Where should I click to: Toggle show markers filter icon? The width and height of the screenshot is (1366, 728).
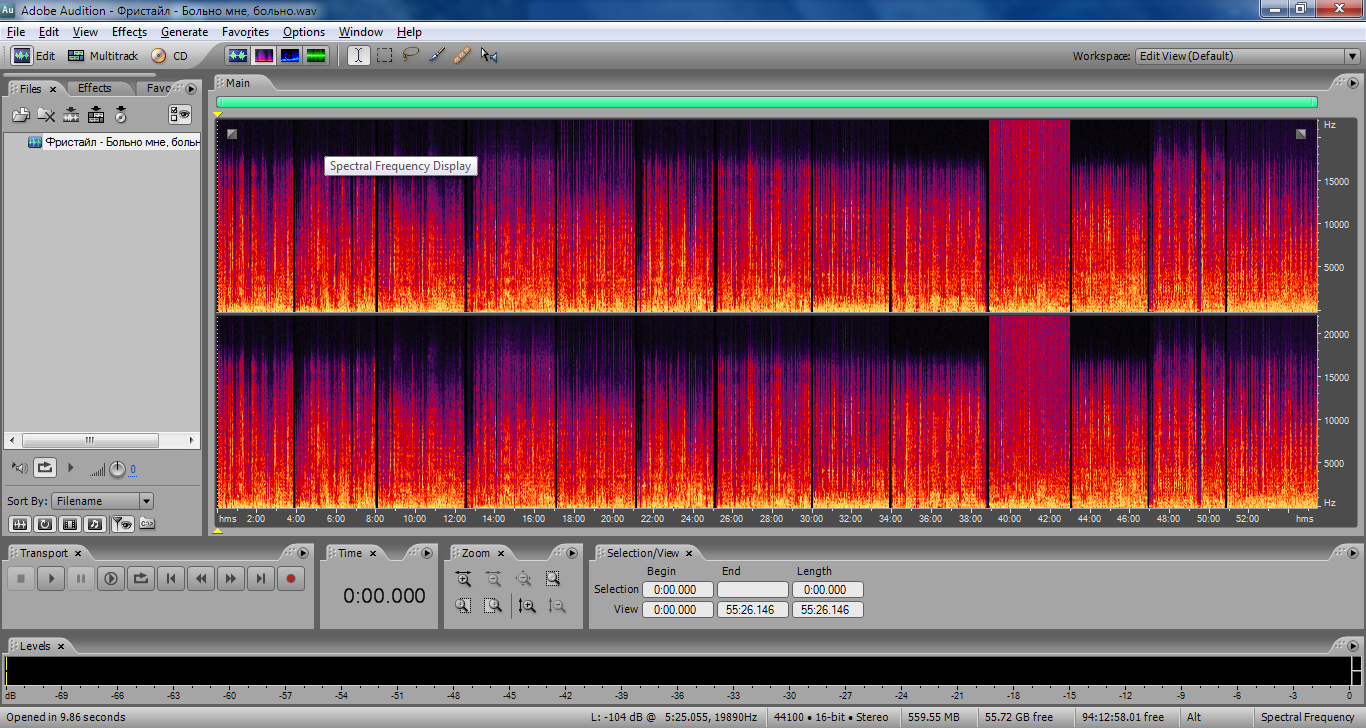[121, 523]
